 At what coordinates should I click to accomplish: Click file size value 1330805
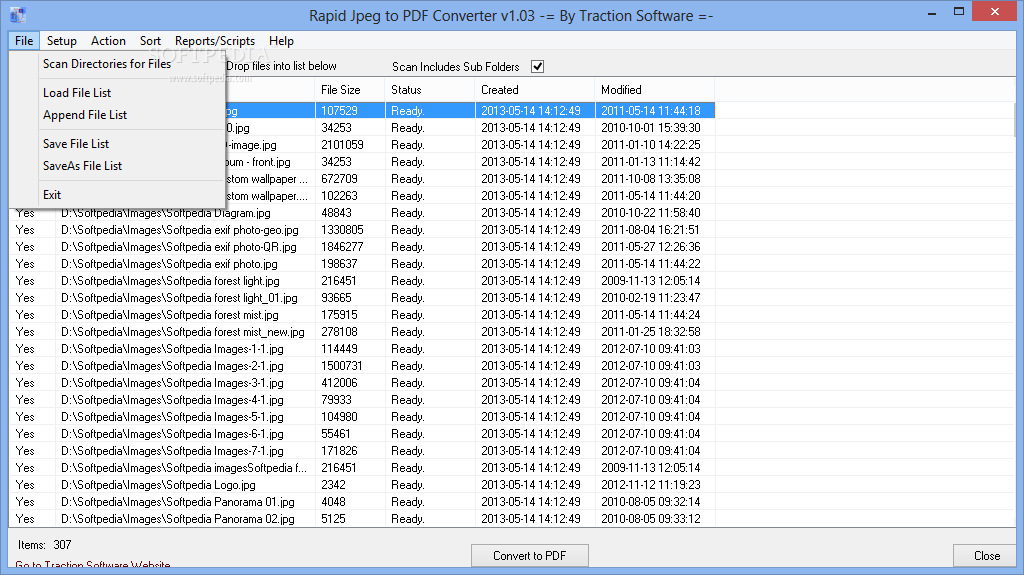pyautogui.click(x=342, y=230)
